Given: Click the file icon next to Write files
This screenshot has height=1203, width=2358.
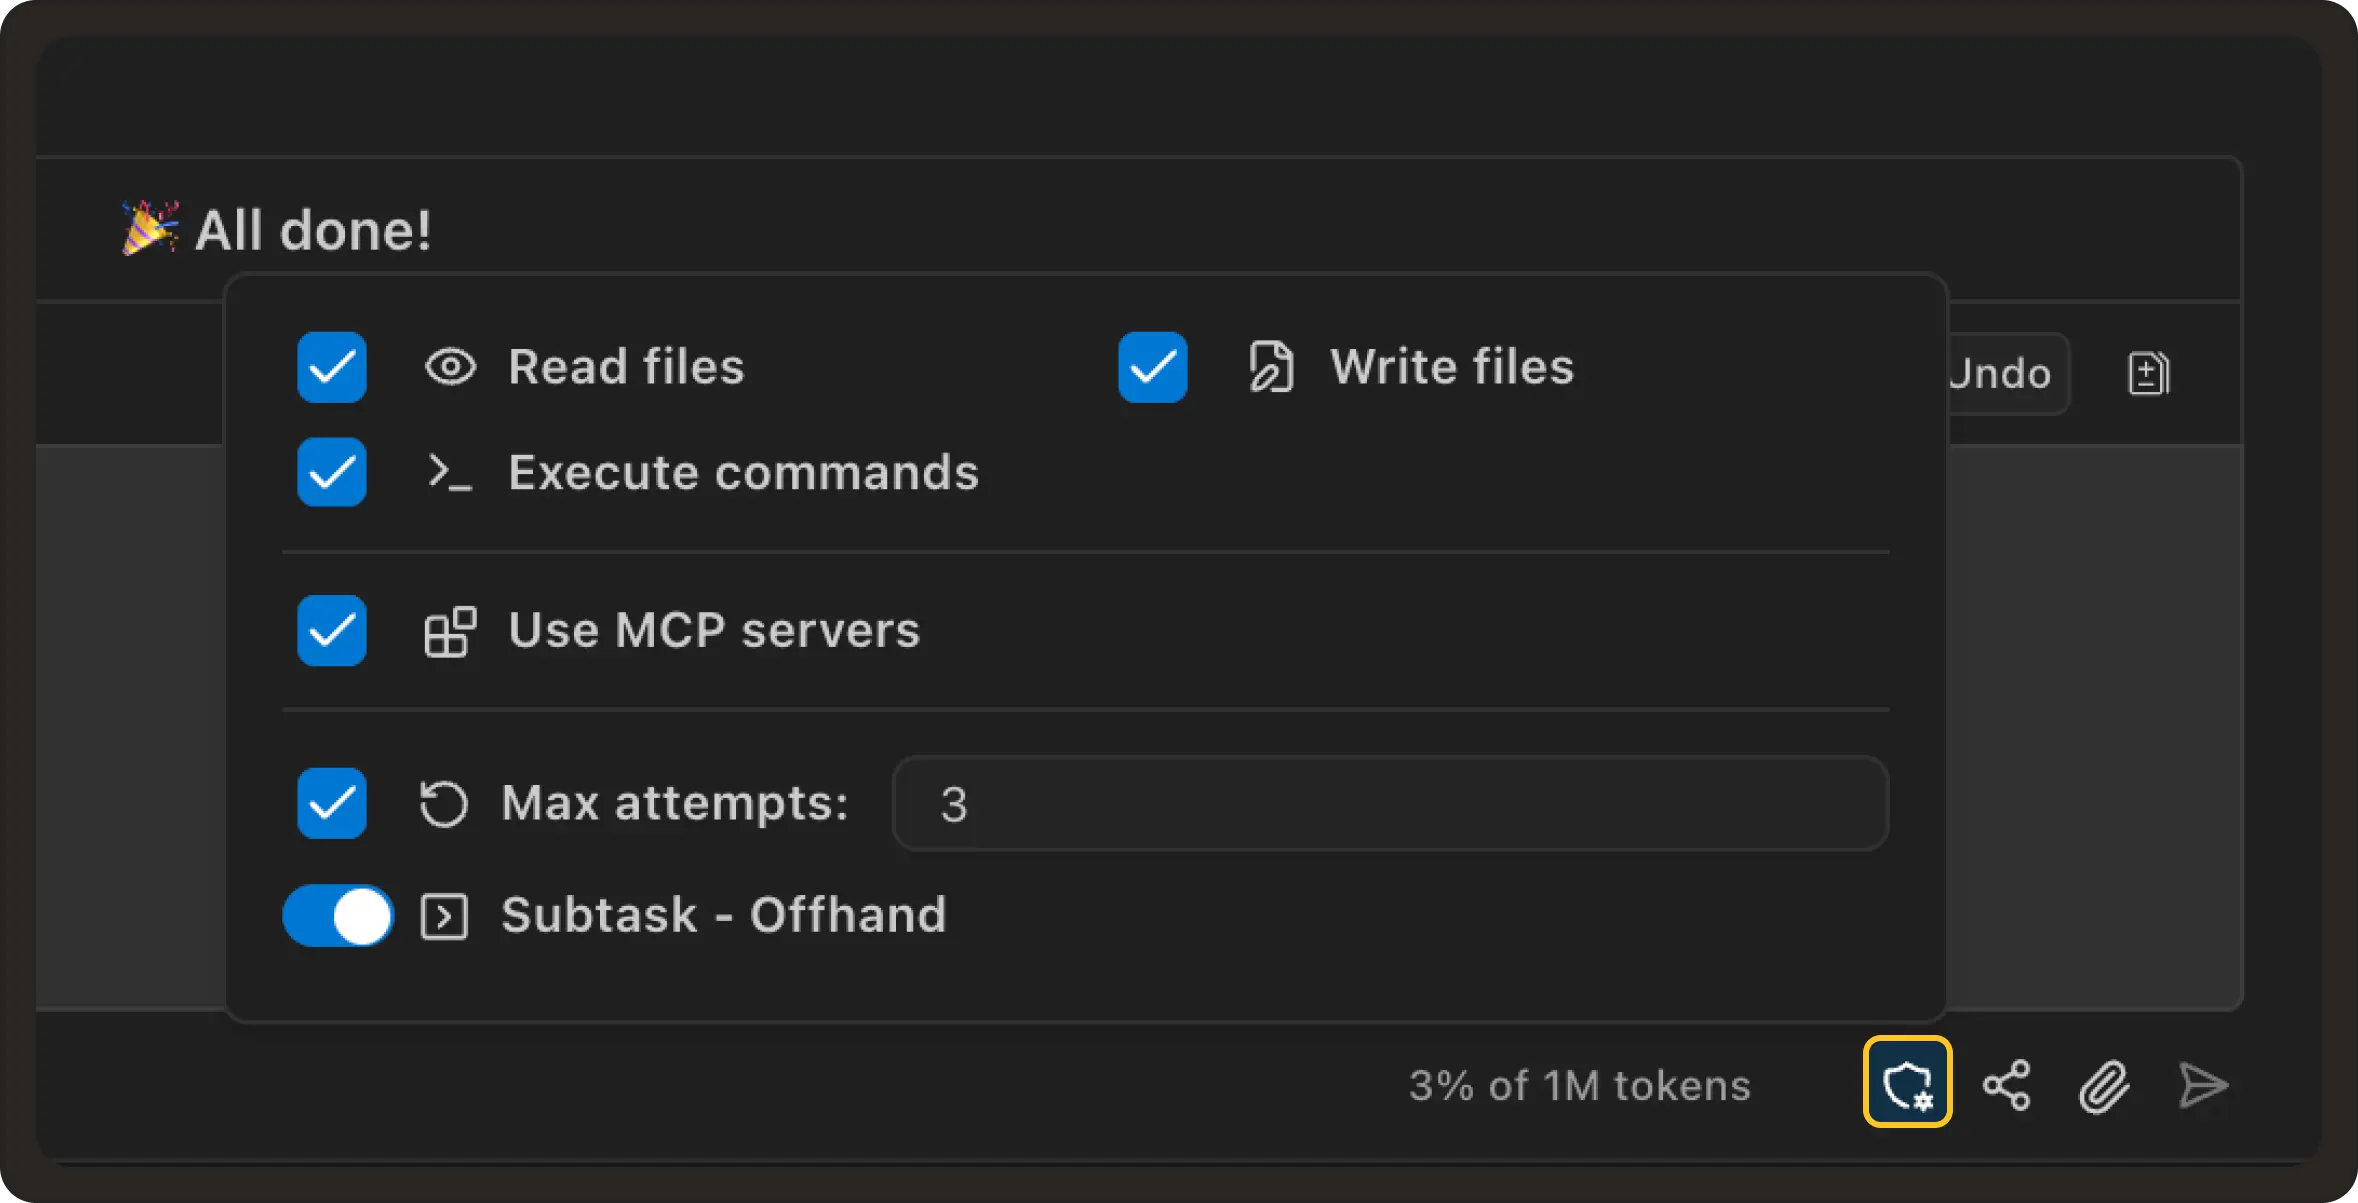Looking at the screenshot, I should 1271,366.
